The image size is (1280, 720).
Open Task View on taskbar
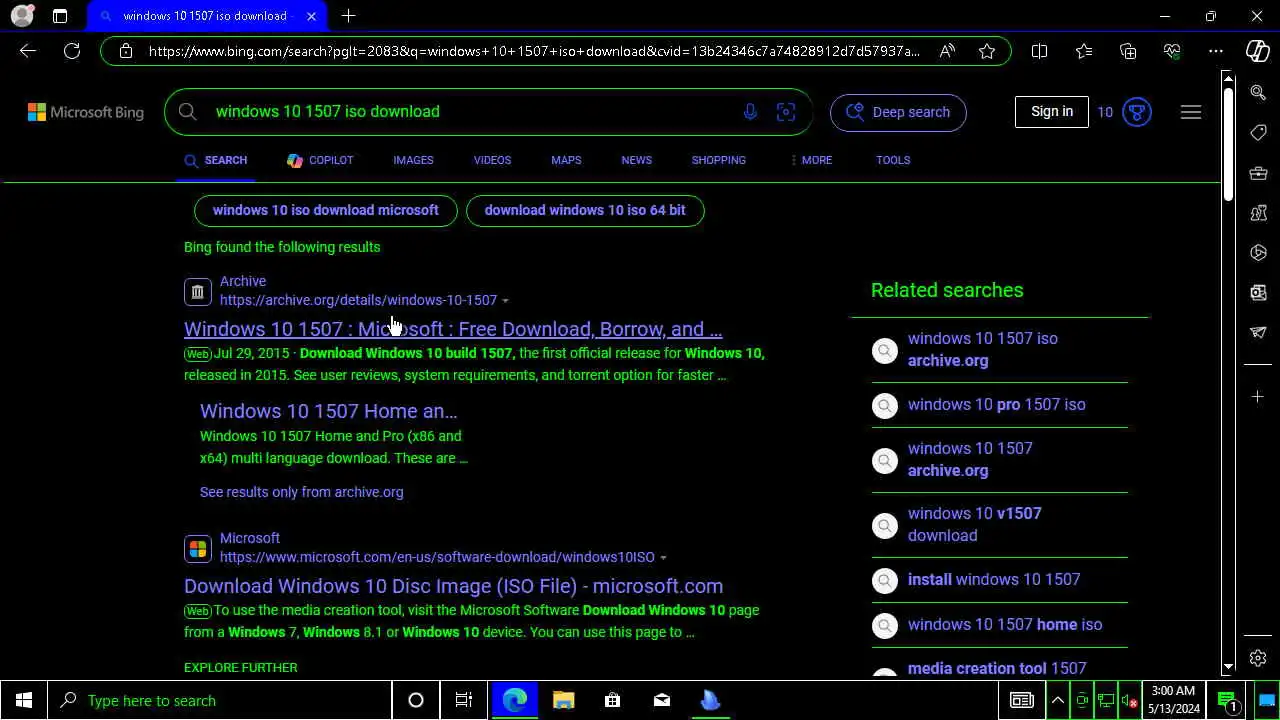click(464, 700)
